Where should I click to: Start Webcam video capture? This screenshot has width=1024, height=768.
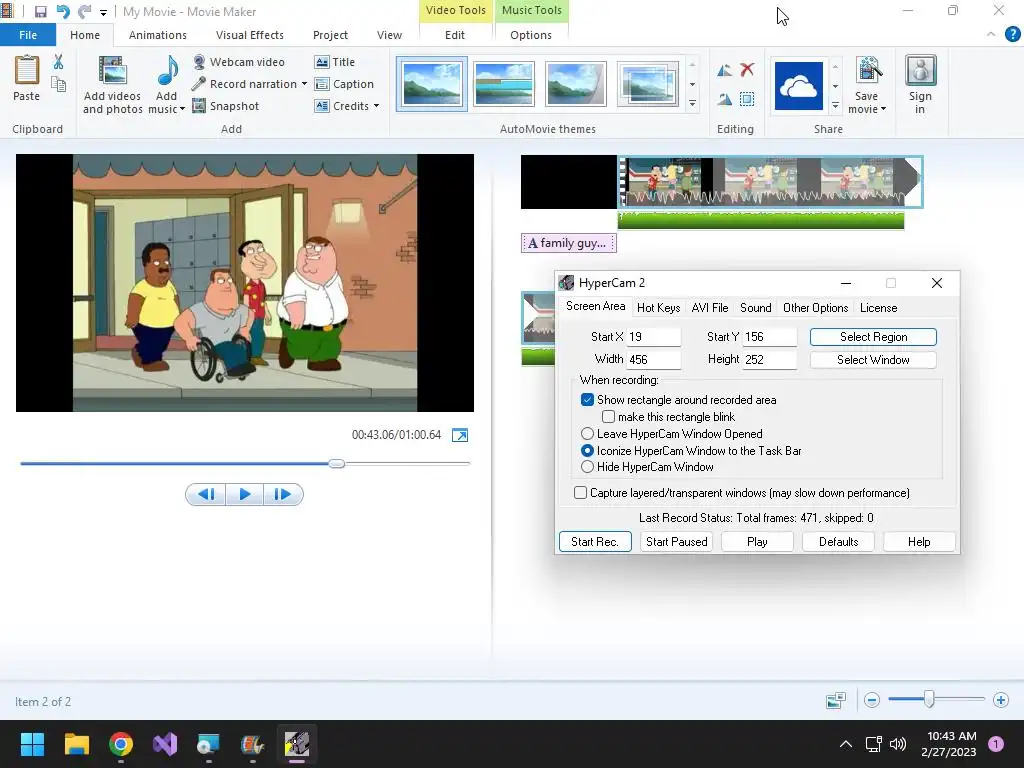(239, 62)
